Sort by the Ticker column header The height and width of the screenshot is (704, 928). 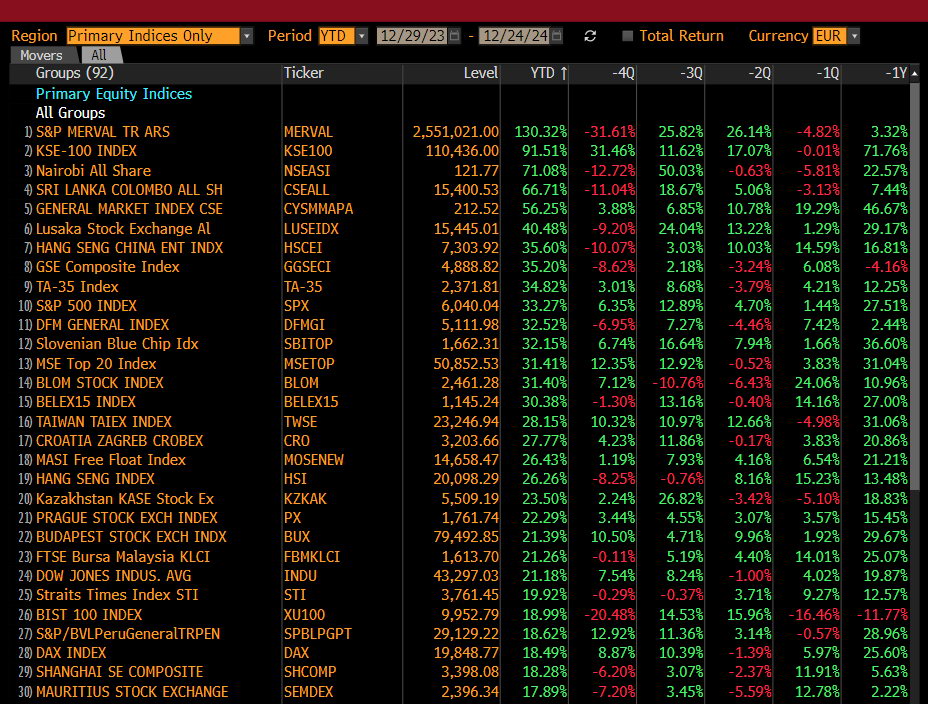click(x=304, y=73)
